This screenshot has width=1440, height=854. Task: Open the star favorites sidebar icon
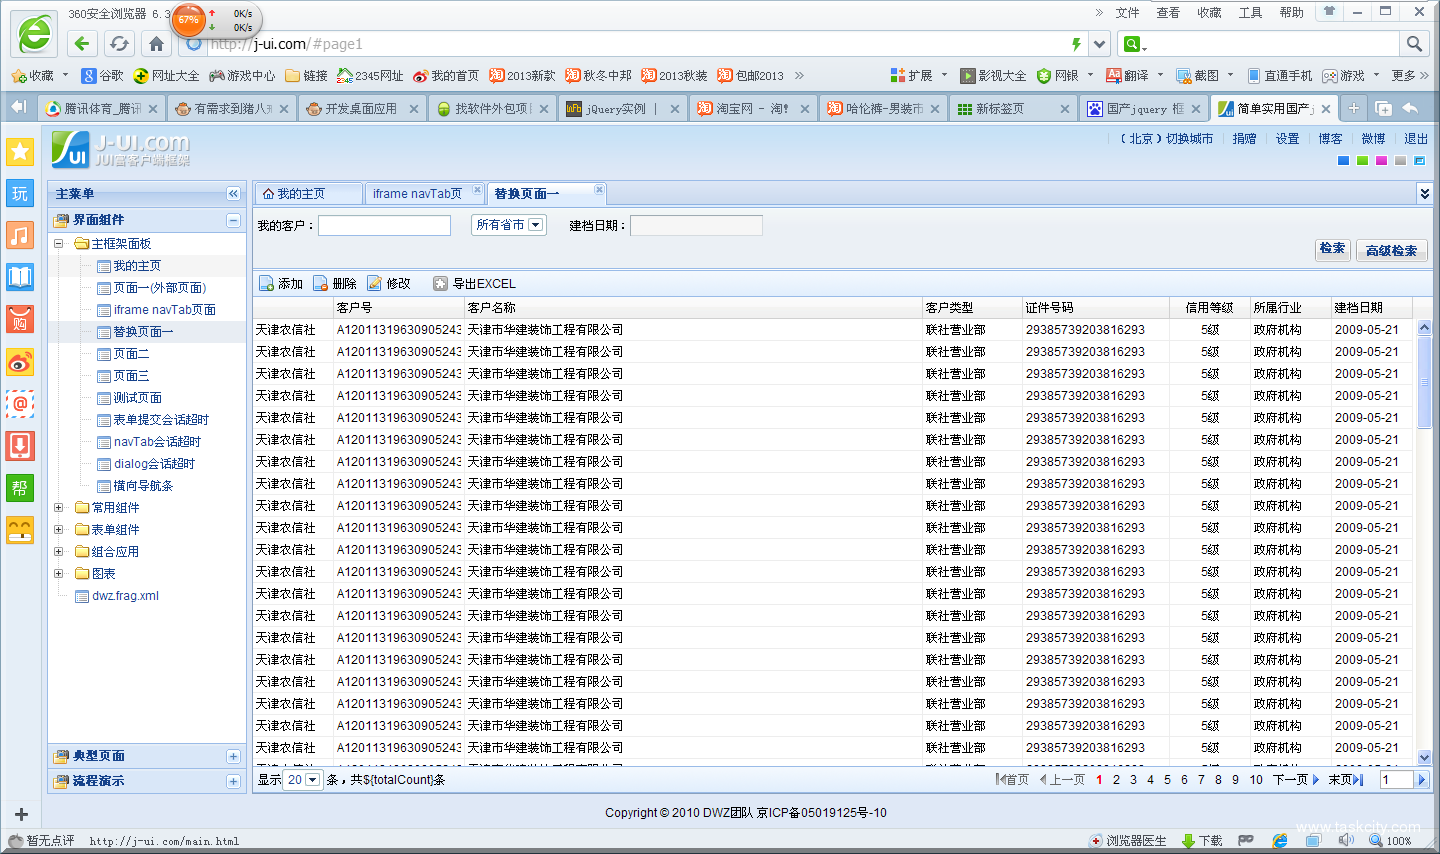point(20,151)
